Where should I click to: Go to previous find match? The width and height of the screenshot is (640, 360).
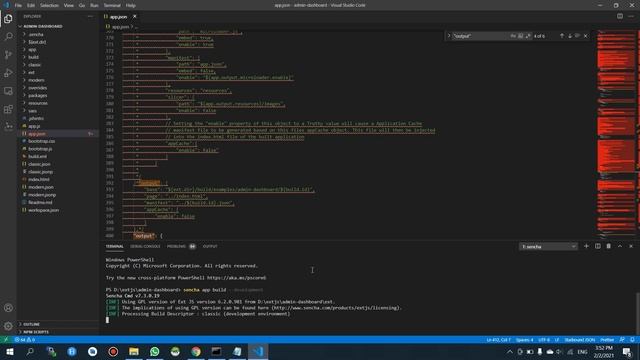tap(562, 36)
